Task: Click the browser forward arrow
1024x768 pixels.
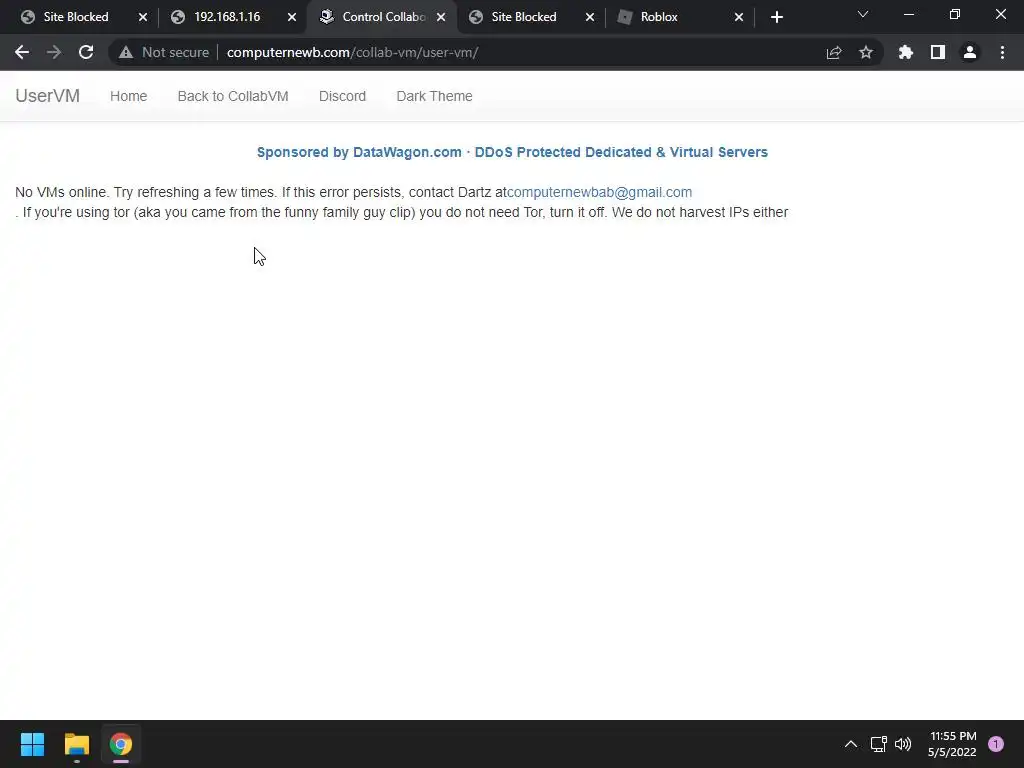Action: [x=54, y=52]
